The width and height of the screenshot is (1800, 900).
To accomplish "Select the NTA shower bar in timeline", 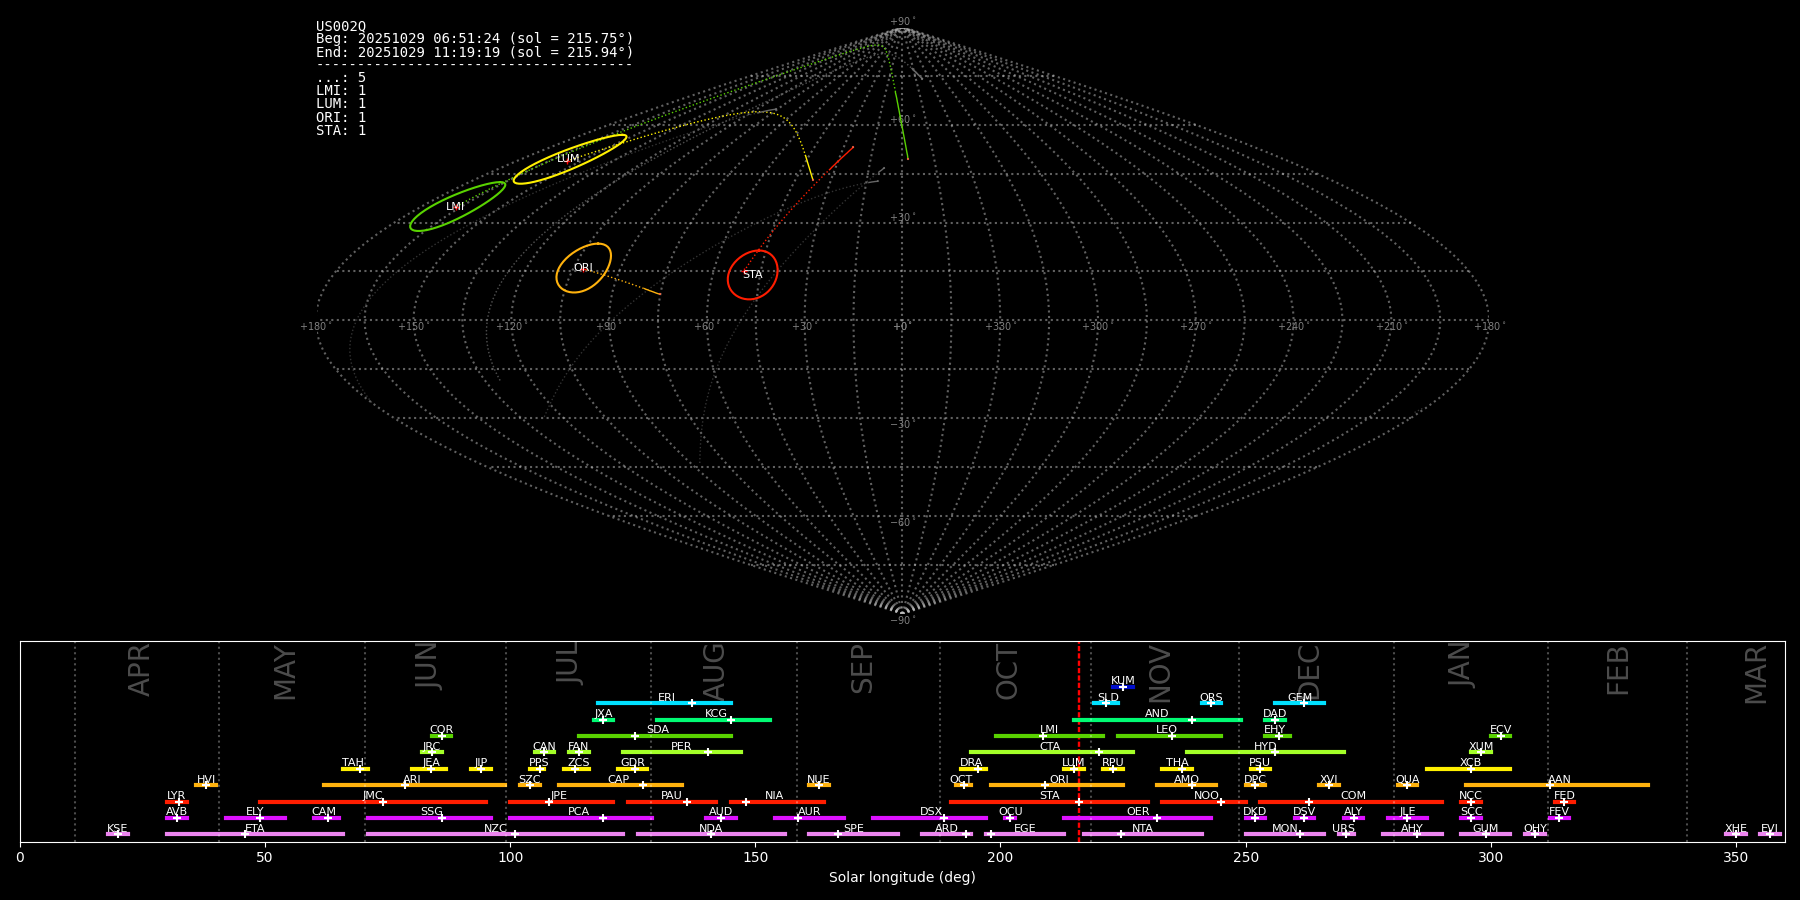I will point(1142,834).
